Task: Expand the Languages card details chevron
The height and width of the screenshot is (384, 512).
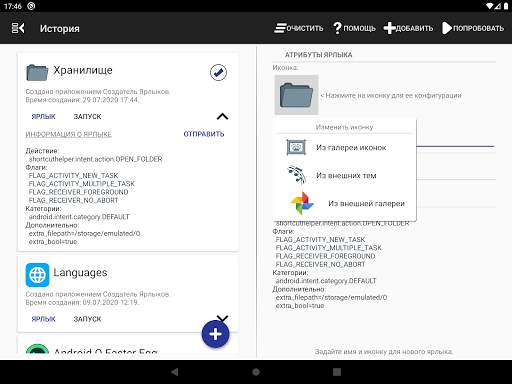Action: (x=222, y=318)
